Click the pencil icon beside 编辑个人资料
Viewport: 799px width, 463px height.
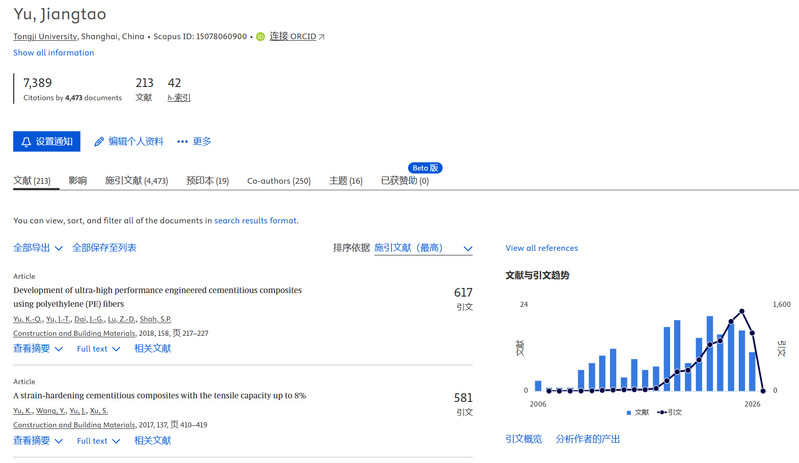point(99,142)
